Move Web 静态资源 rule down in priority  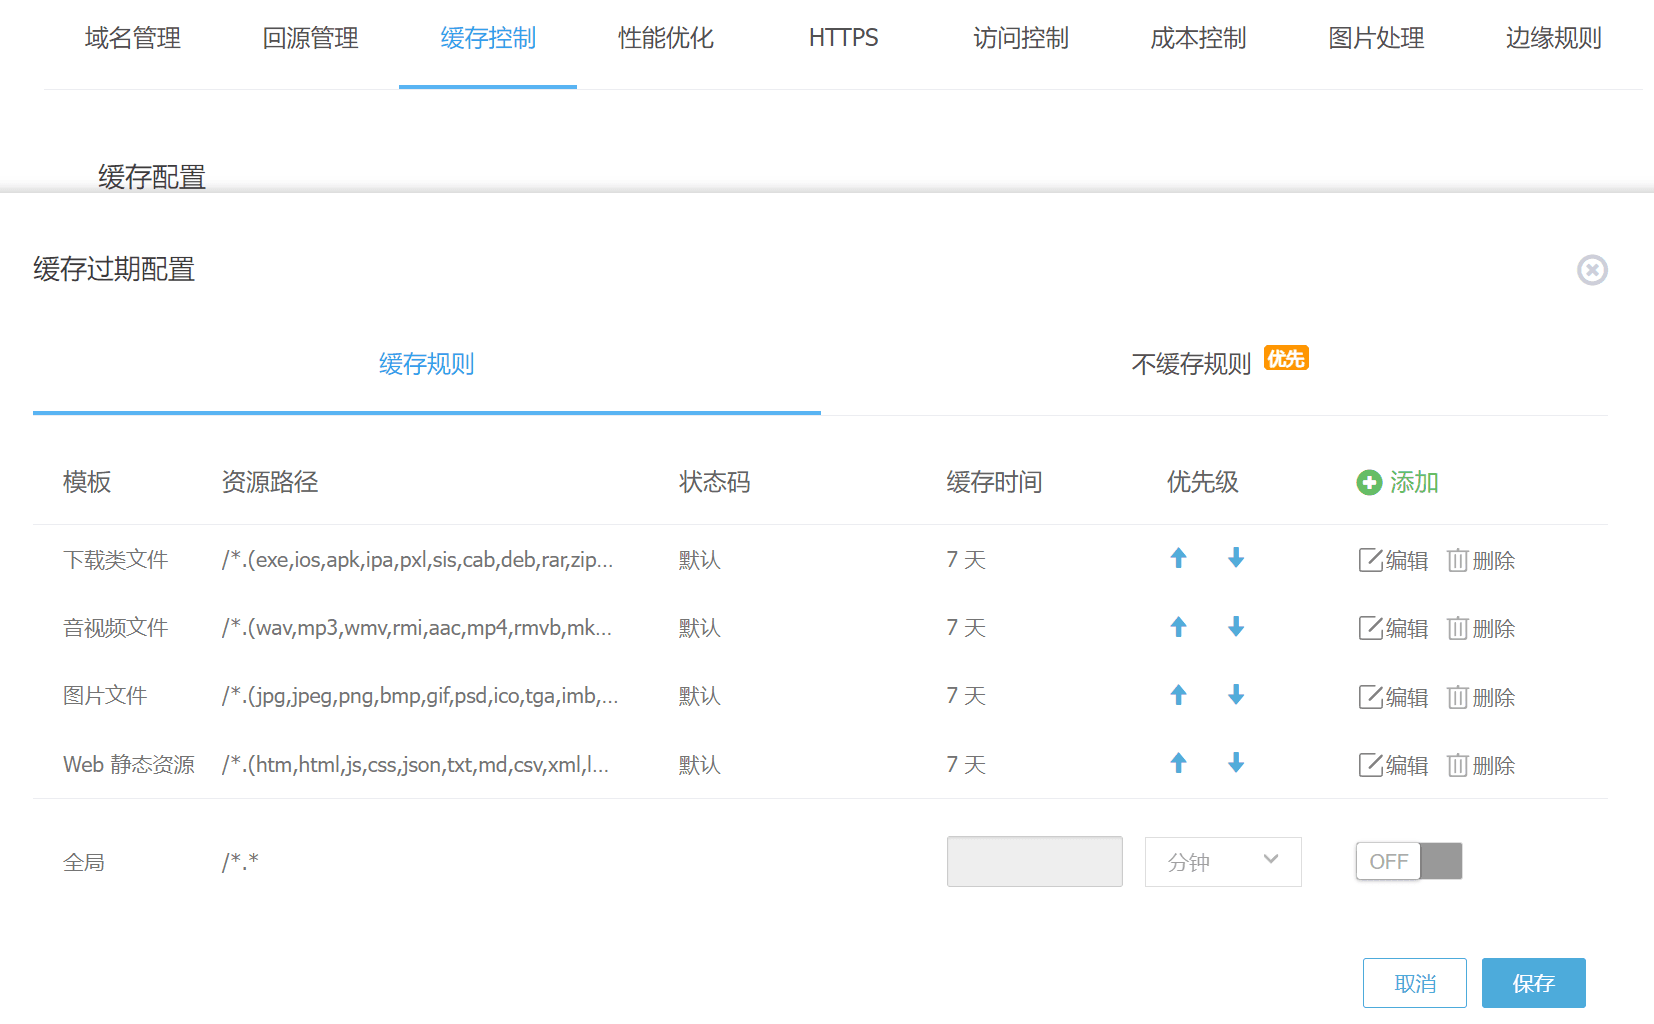point(1236,763)
